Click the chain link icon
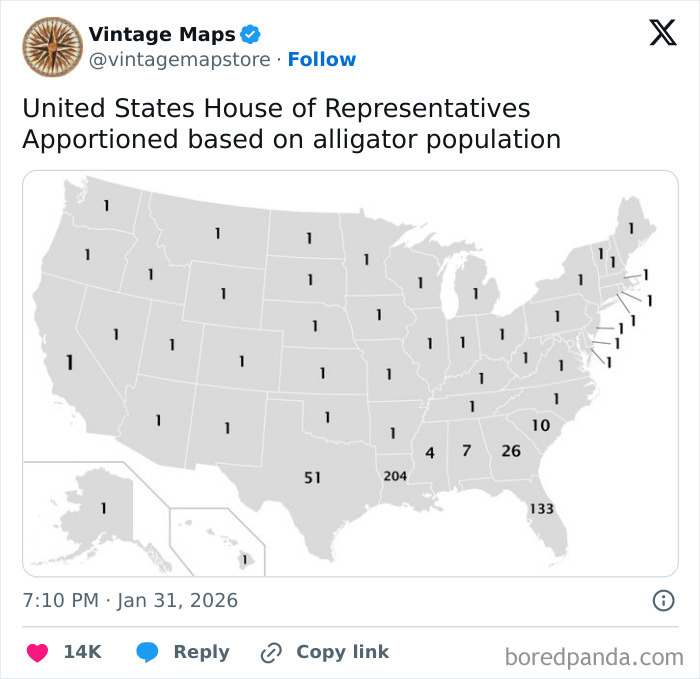 tap(271, 653)
